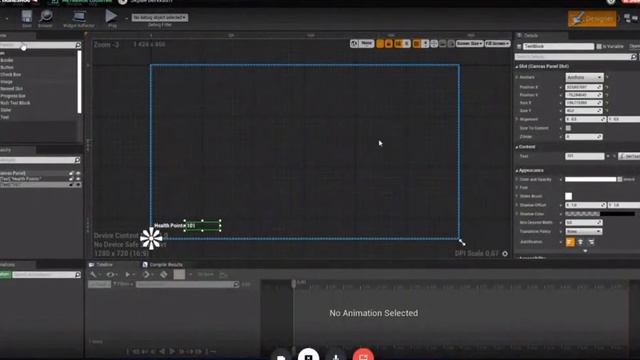
Task: Select the Health Points label on canvas
Action: (x=169, y=225)
